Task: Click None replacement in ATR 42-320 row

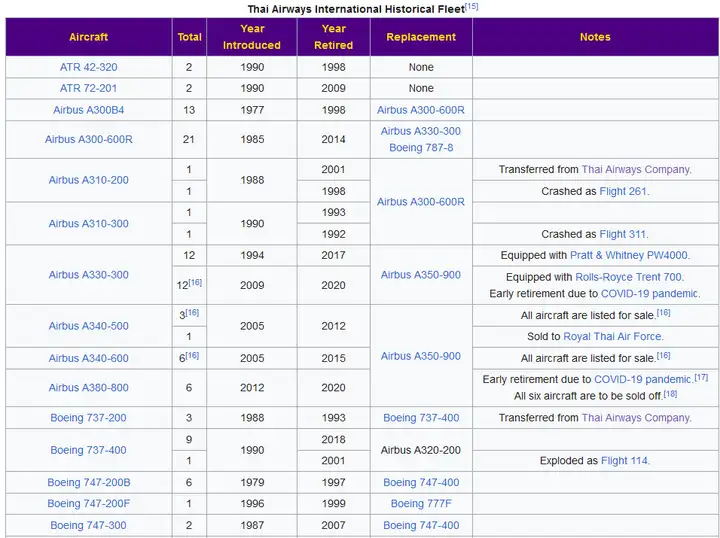Action: pos(421,67)
